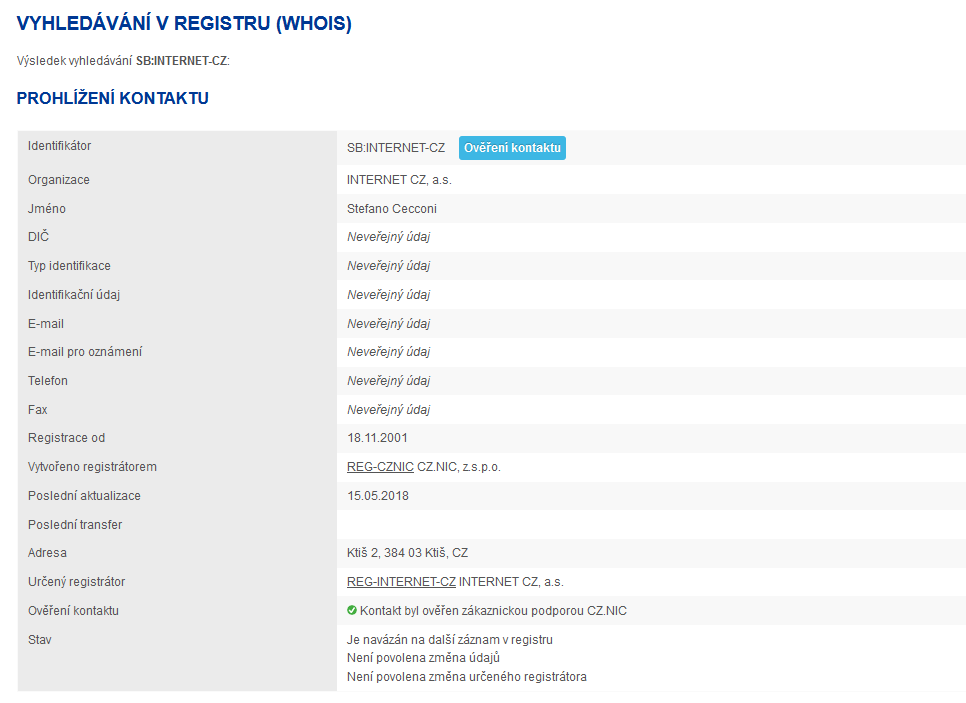Click 'Neveřejný údaj' in the E-mail pro oznámení row

coord(388,352)
